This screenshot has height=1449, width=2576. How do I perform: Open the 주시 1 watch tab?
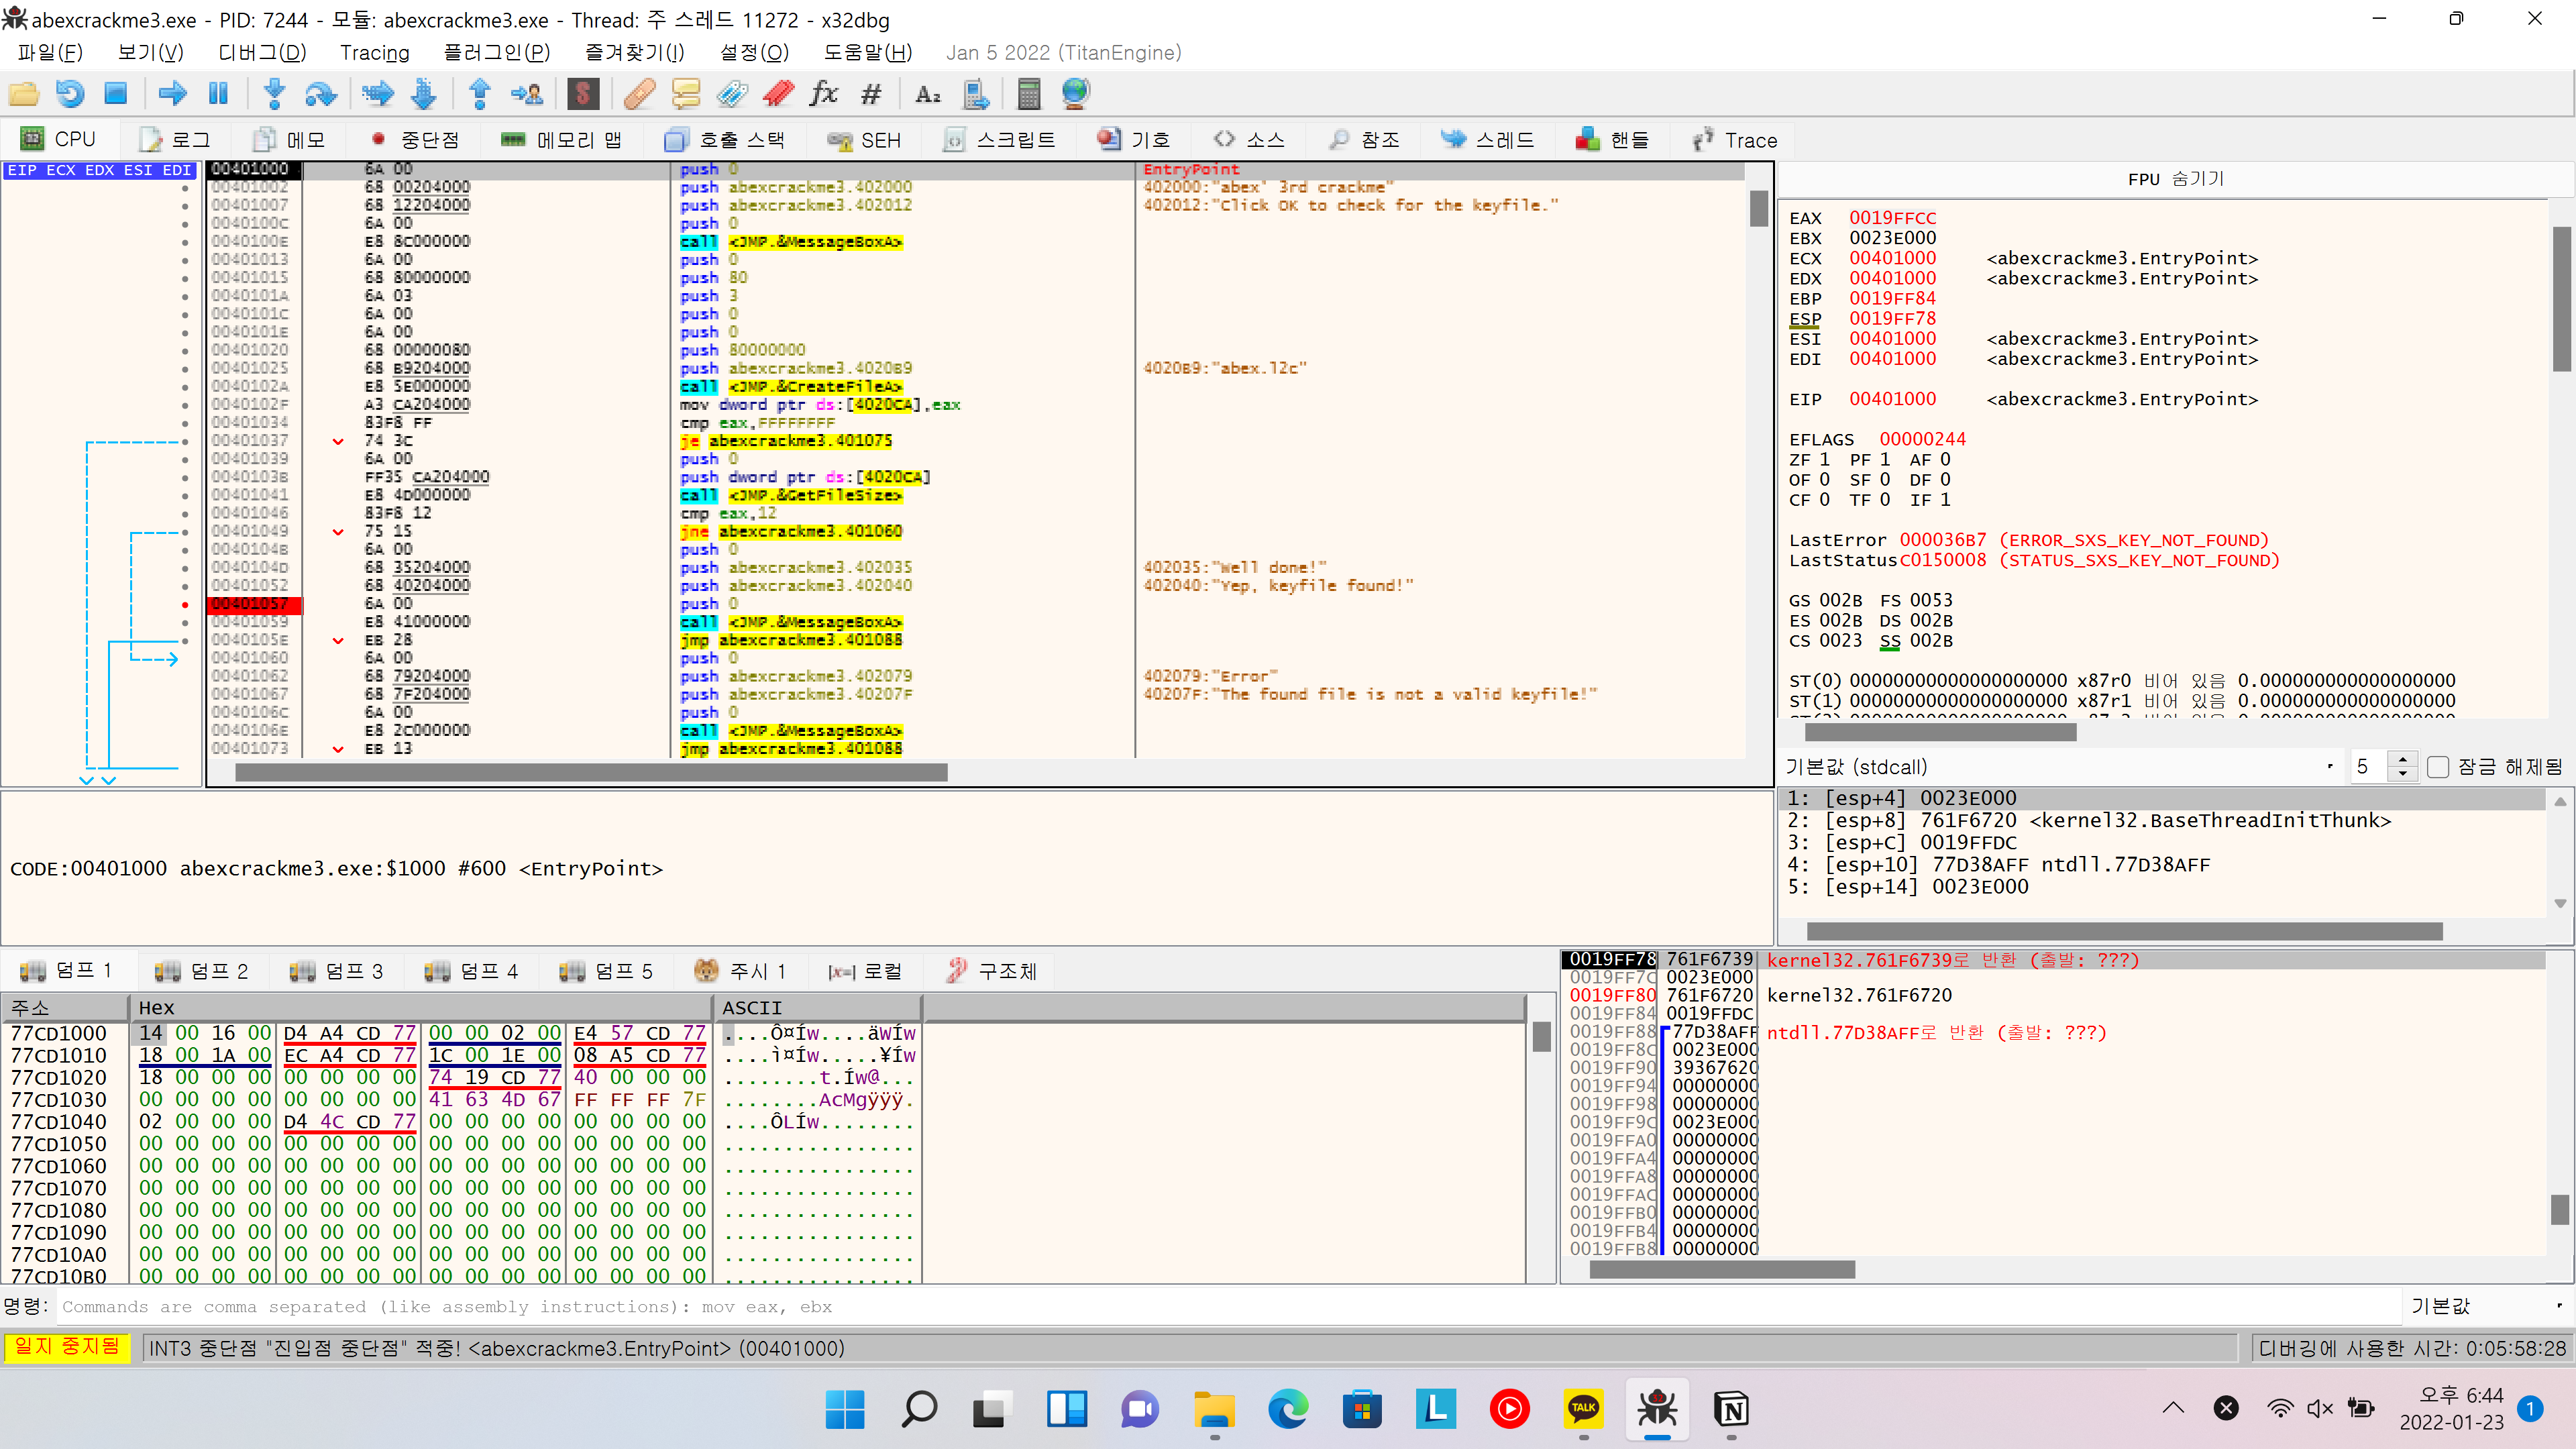point(741,970)
